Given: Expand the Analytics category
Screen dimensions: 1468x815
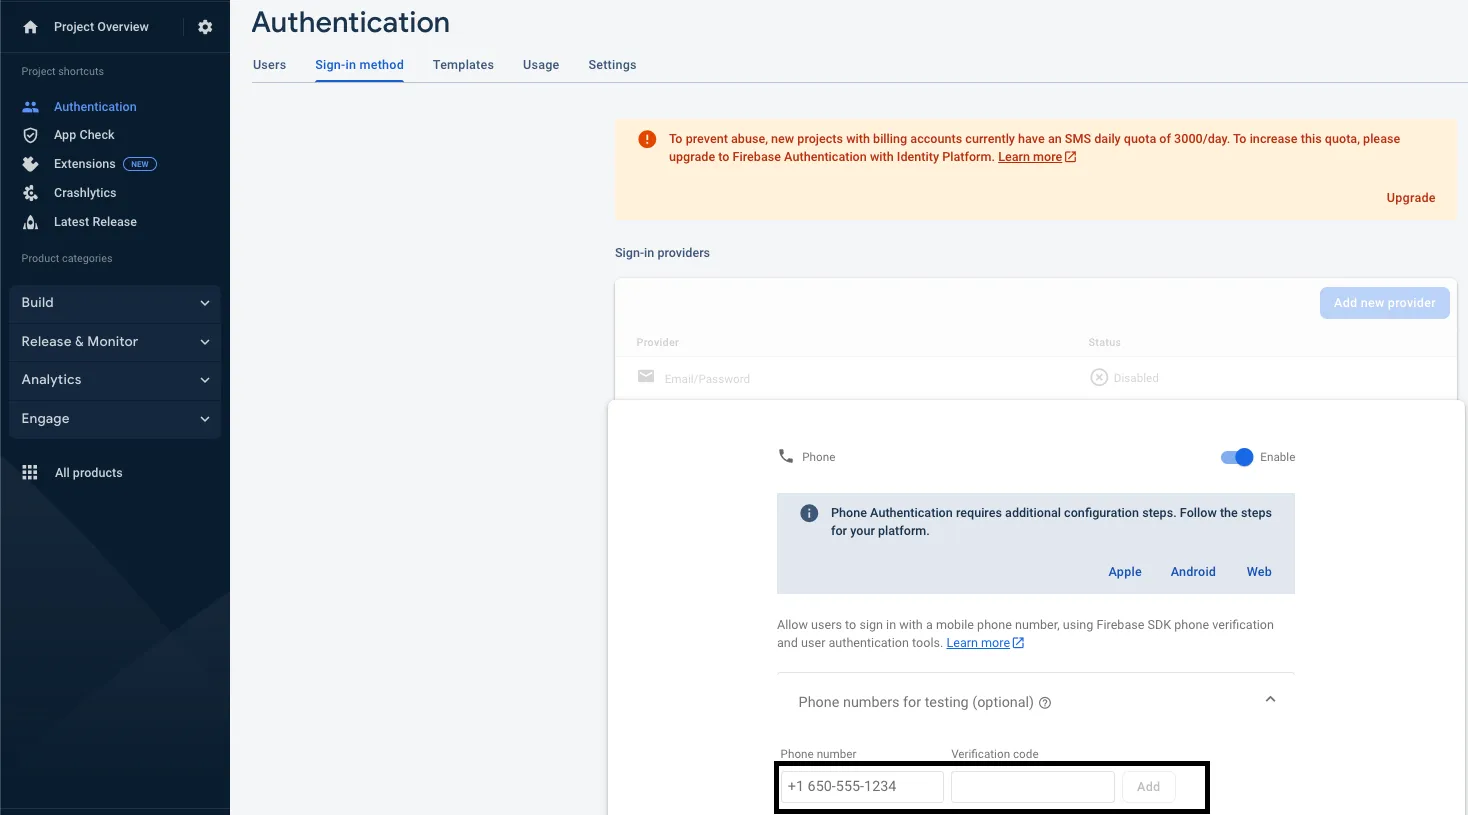Looking at the screenshot, I should [115, 380].
